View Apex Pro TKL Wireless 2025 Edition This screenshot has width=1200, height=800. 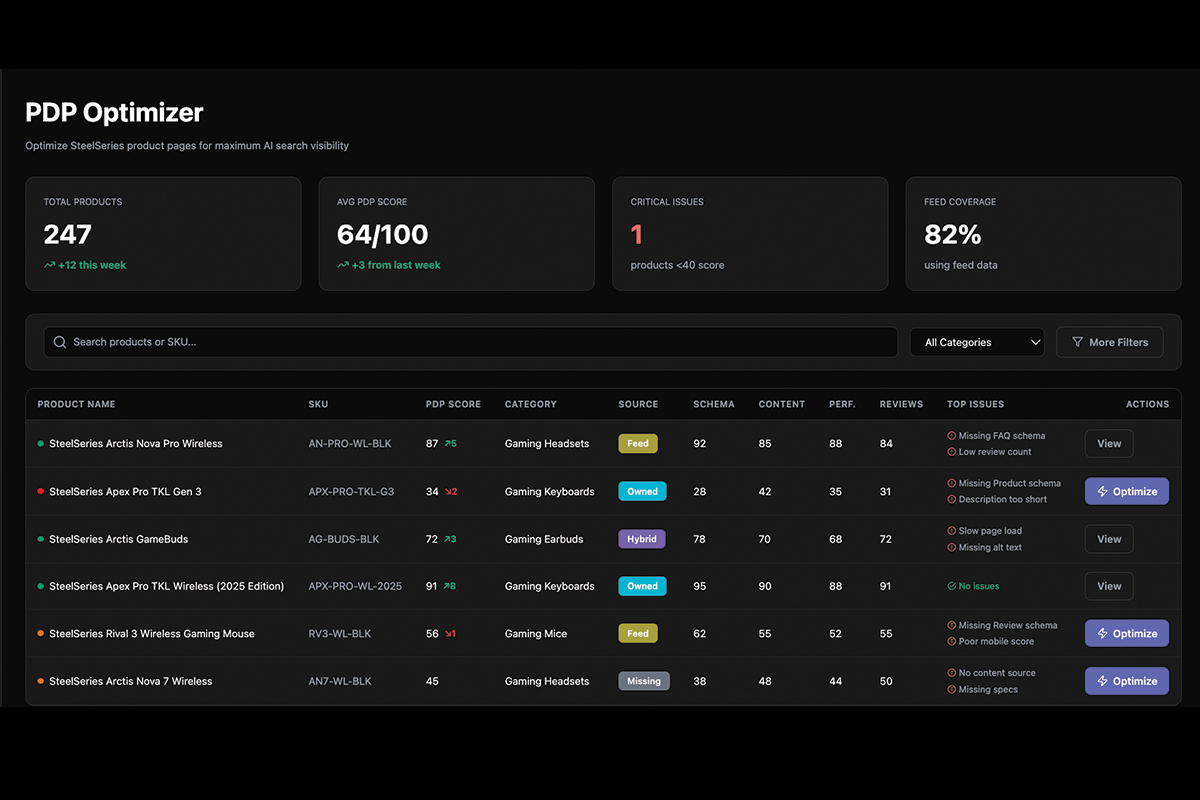pyautogui.click(x=1109, y=586)
